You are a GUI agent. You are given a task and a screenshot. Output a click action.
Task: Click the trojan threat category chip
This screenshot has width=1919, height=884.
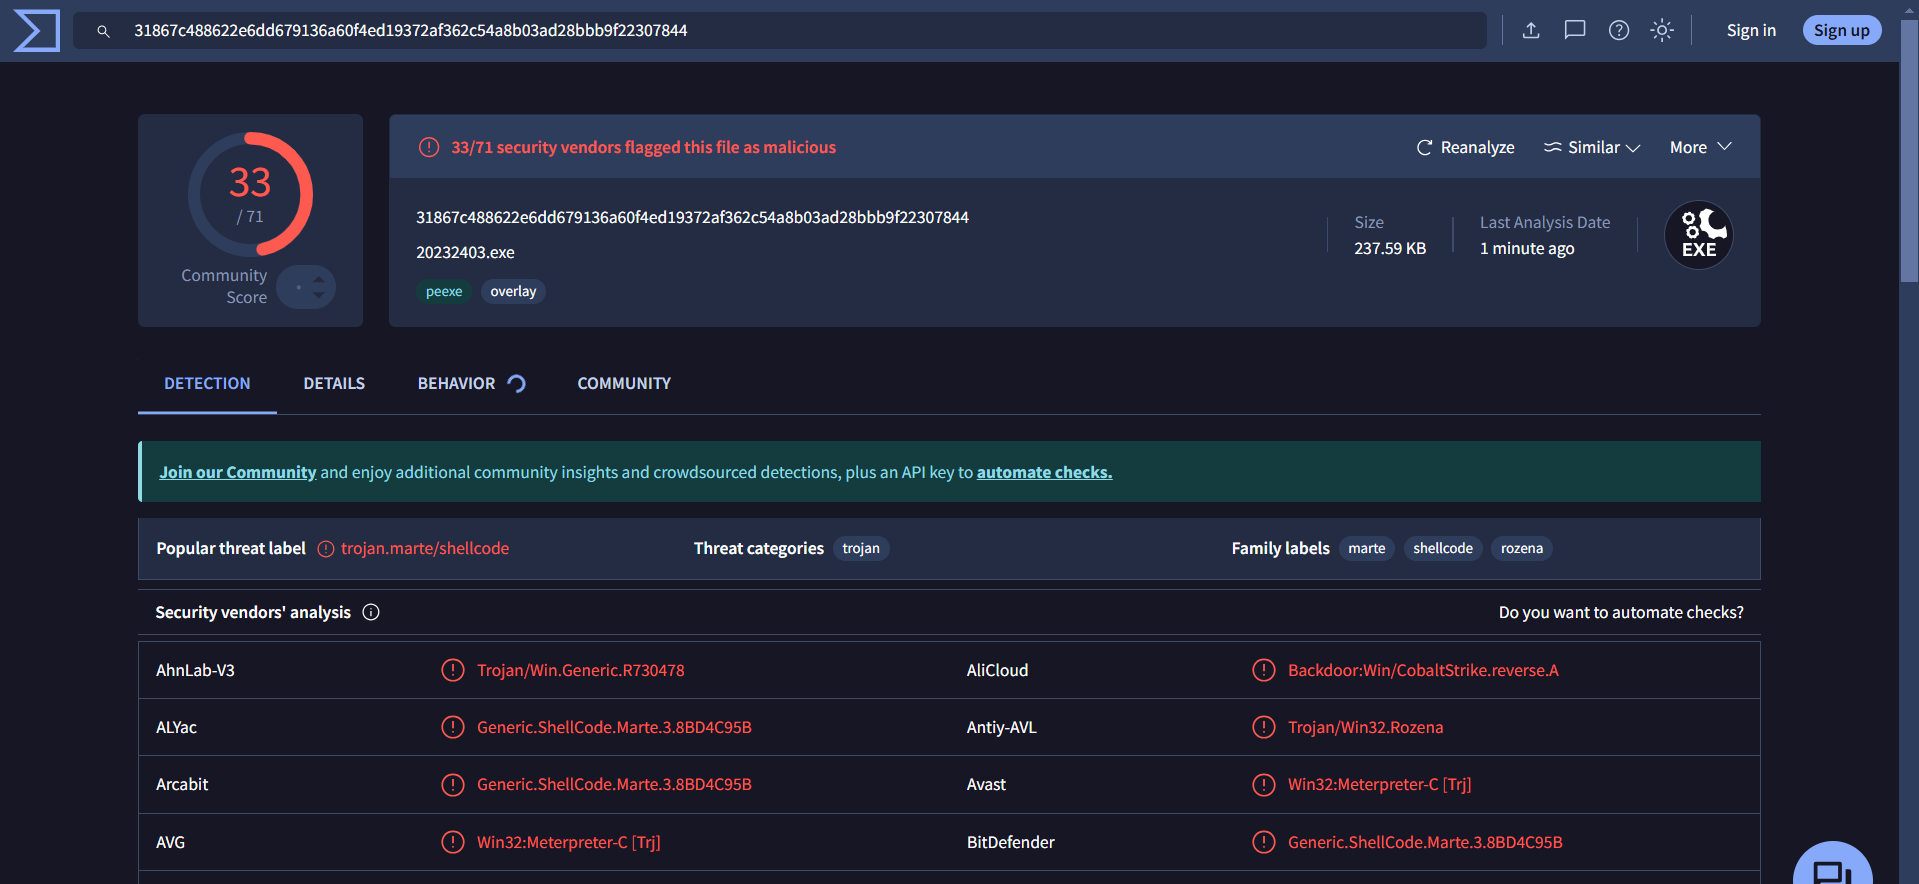pos(861,548)
